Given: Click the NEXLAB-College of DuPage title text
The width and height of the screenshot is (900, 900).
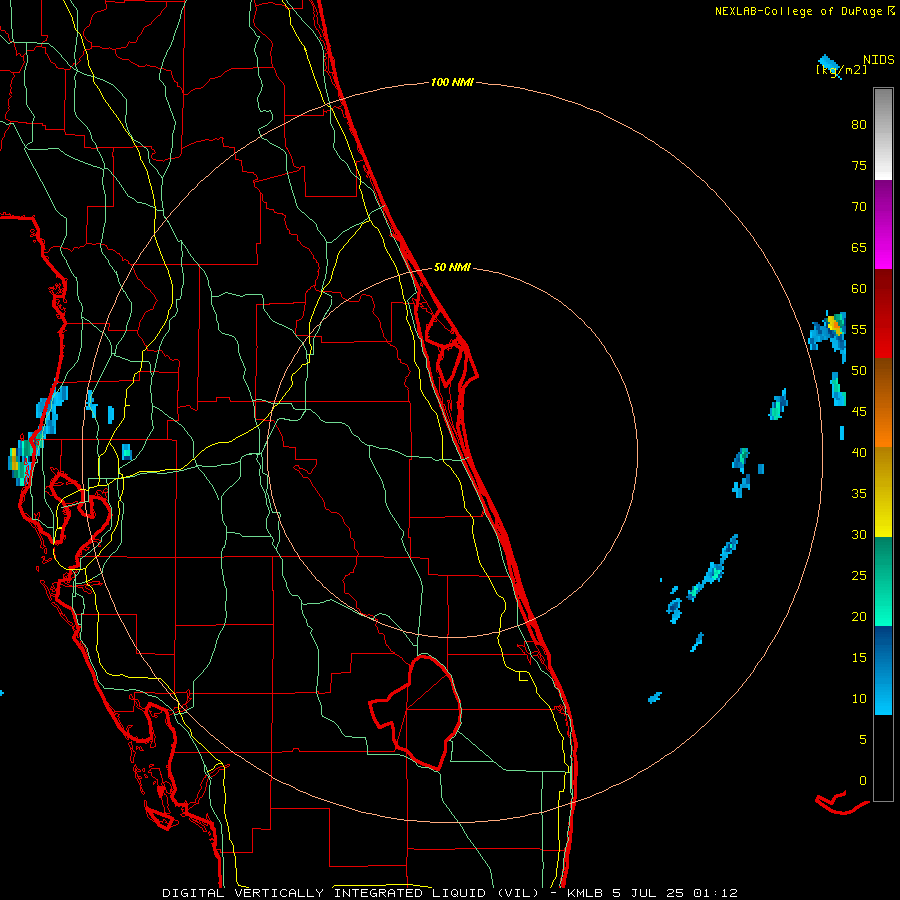Looking at the screenshot, I should coord(799,11).
